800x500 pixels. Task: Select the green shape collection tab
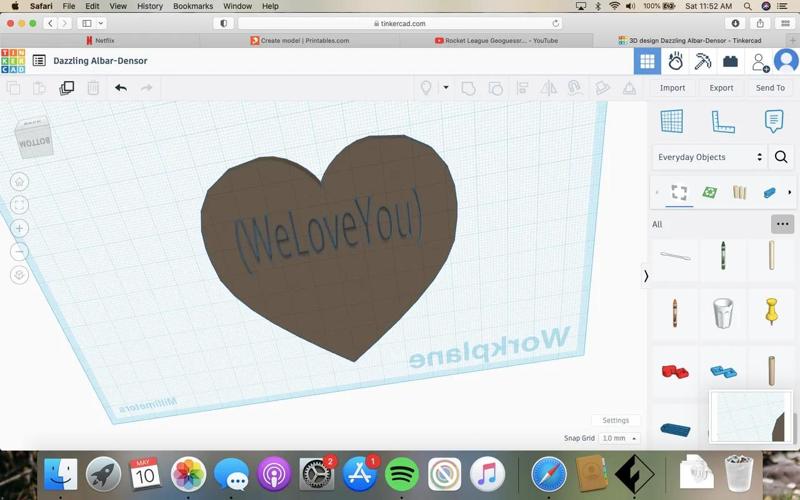pyautogui.click(x=709, y=192)
